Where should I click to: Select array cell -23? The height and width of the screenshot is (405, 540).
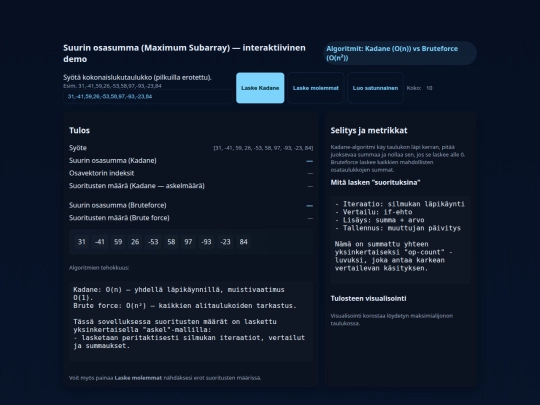pyautogui.click(x=225, y=242)
